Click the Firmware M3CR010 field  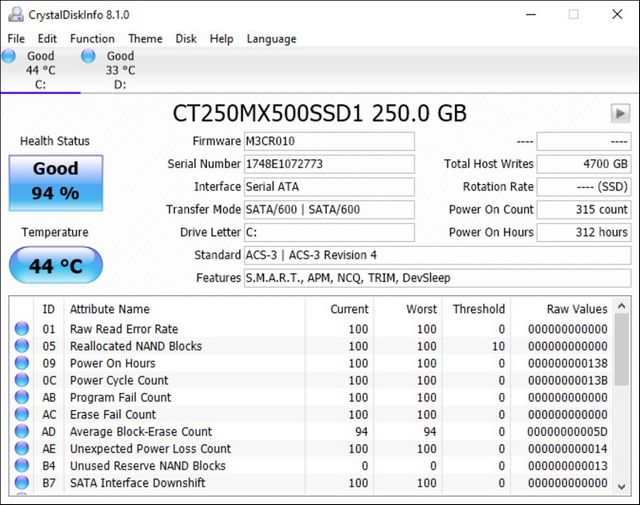click(x=329, y=141)
